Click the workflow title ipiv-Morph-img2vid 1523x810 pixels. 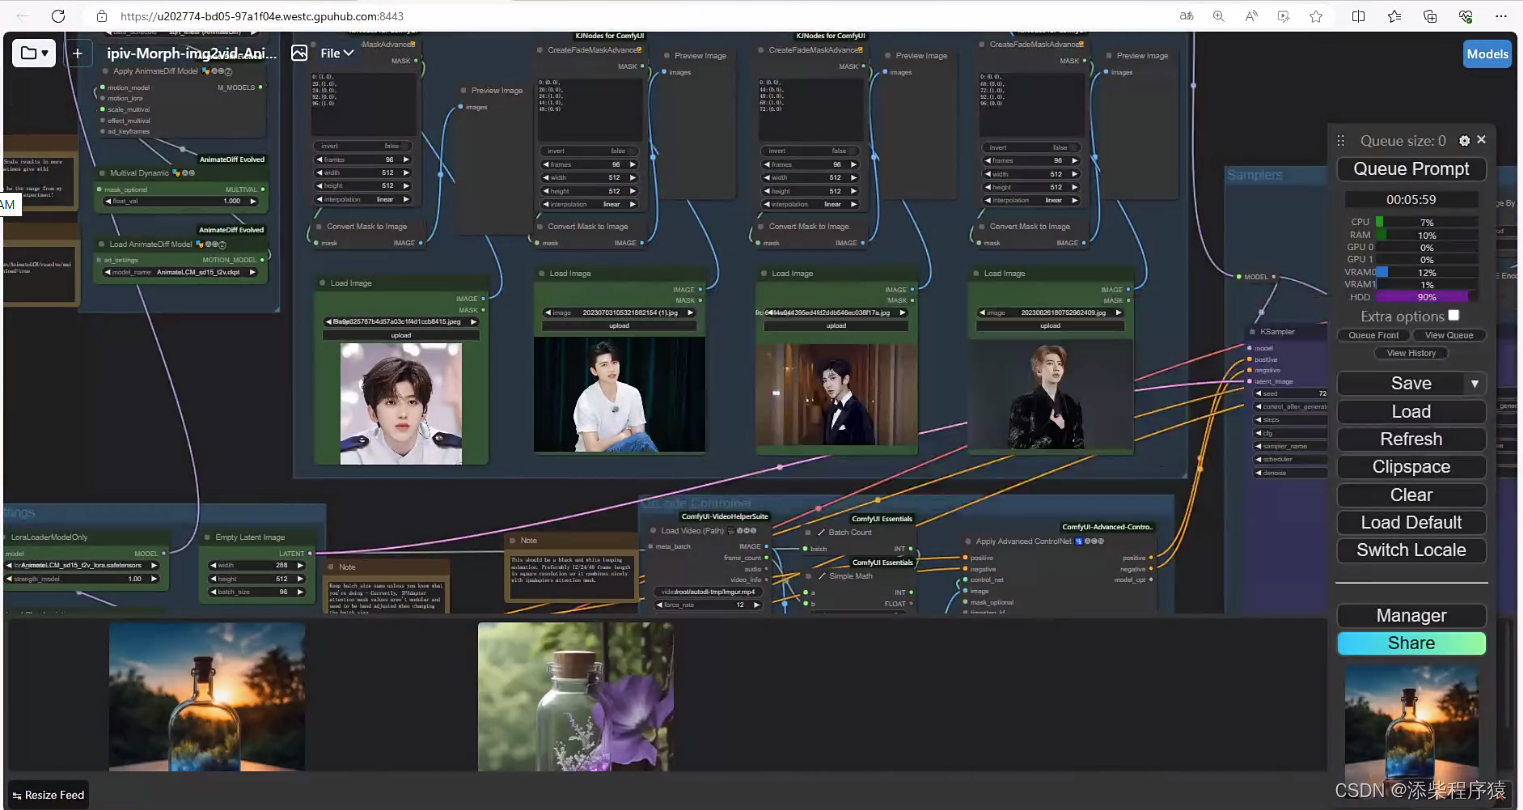coord(192,53)
